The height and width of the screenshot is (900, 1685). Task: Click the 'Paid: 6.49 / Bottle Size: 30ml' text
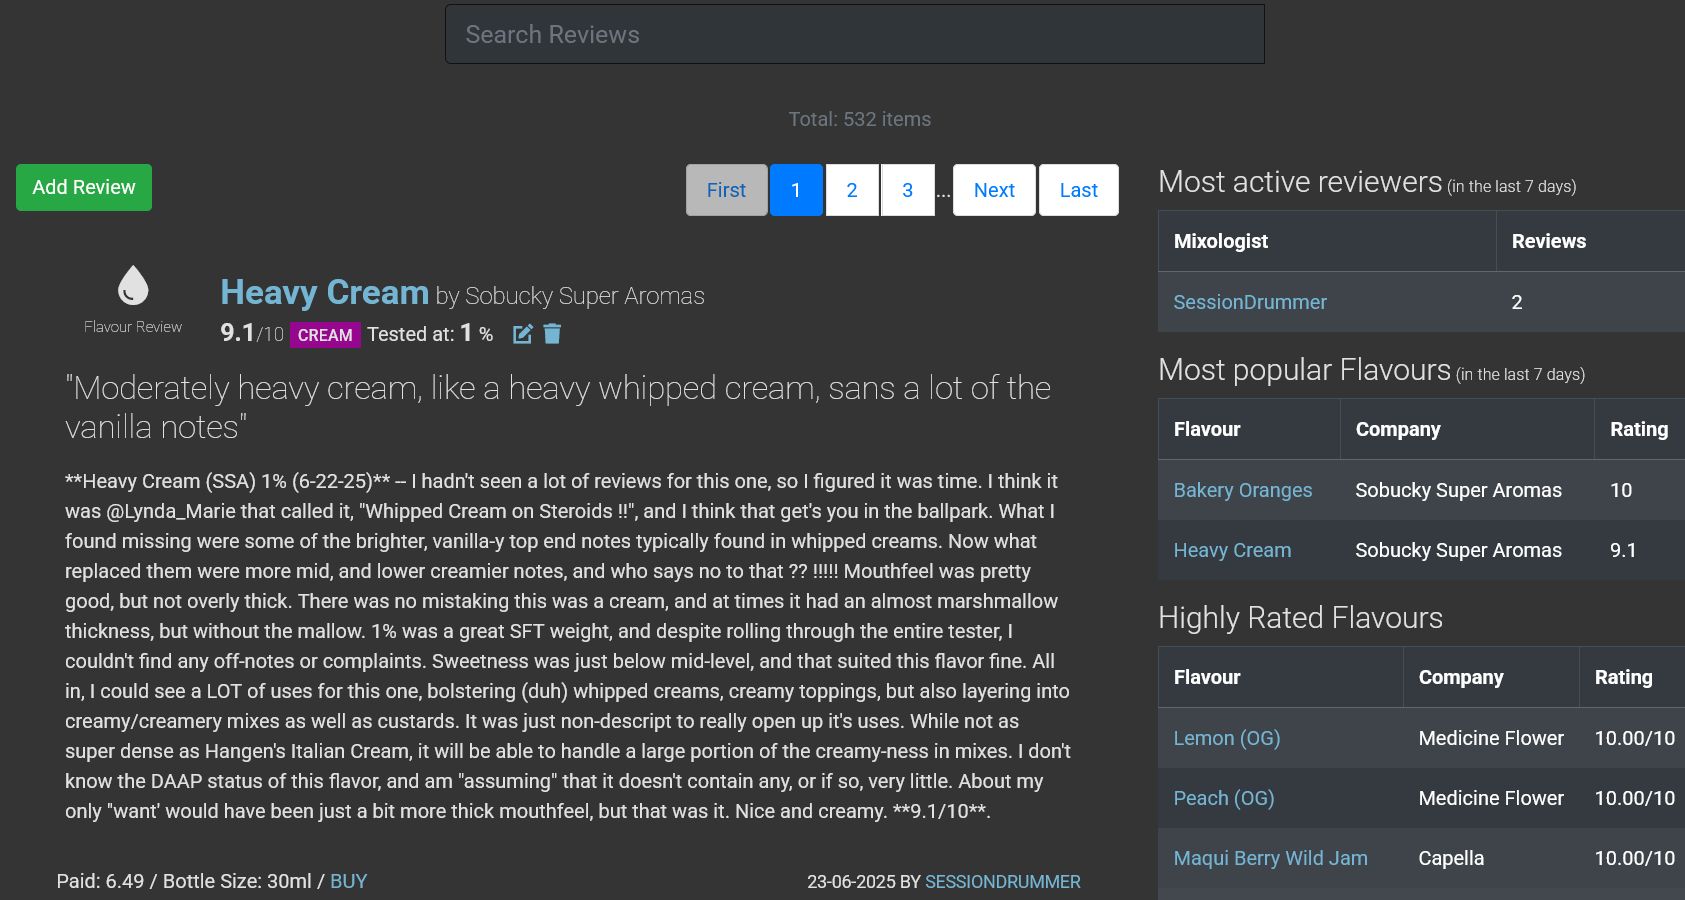point(184,881)
